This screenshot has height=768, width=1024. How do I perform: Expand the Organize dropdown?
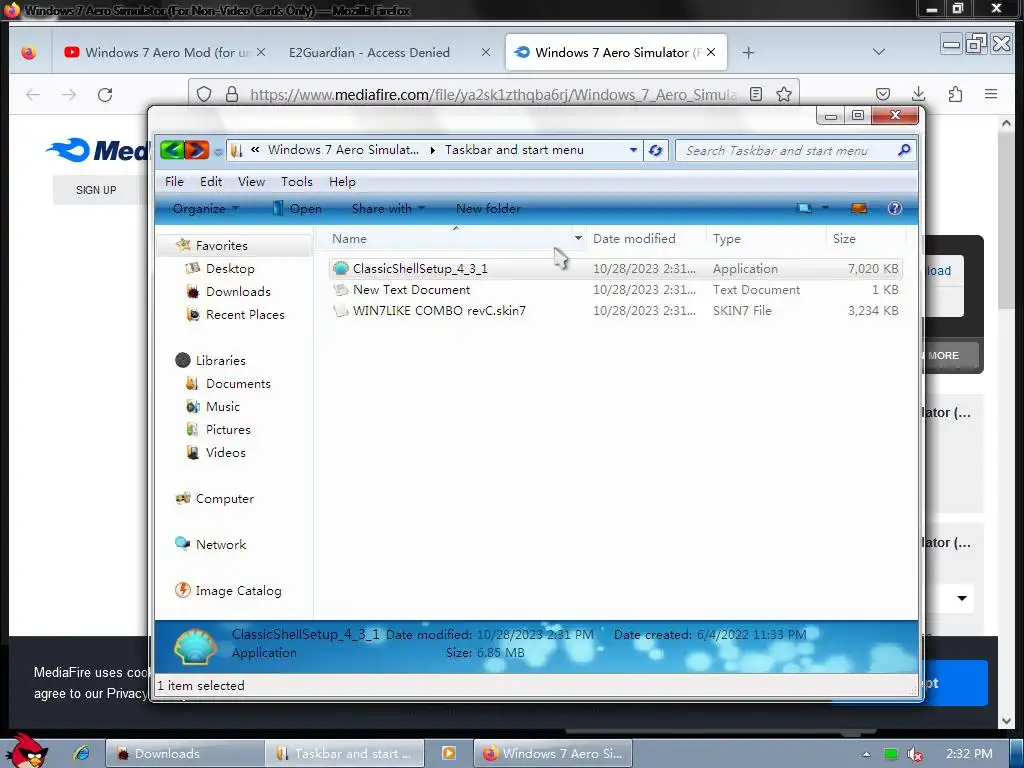[205, 208]
